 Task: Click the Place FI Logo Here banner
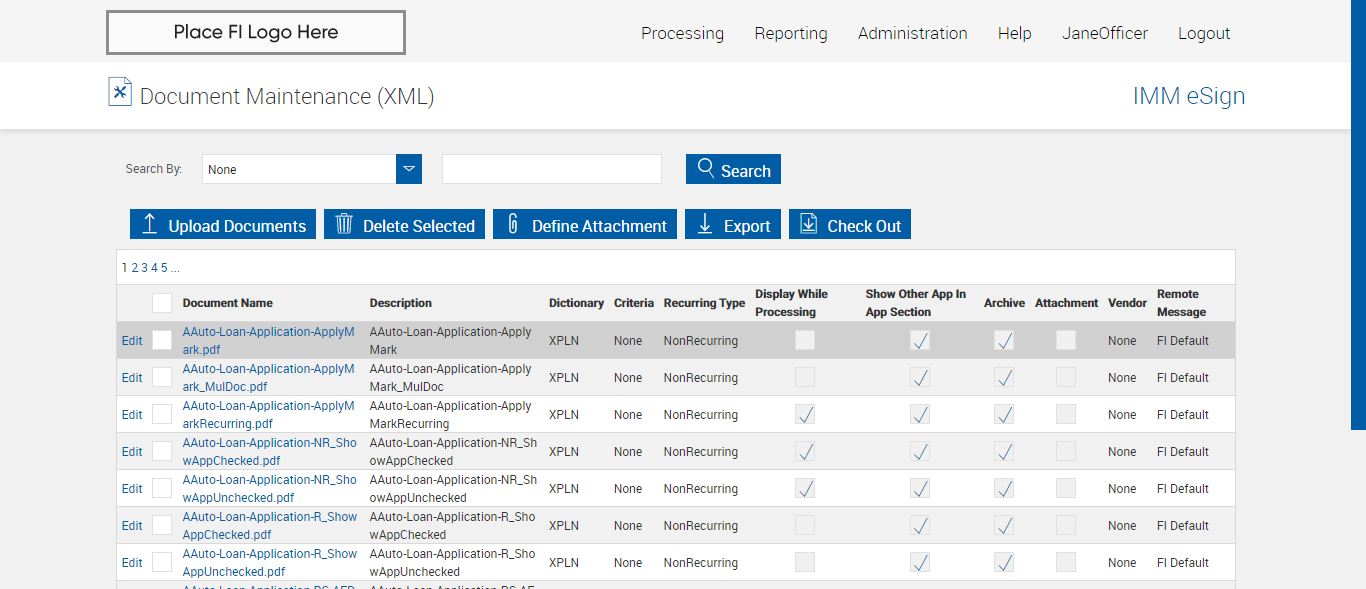tap(256, 33)
